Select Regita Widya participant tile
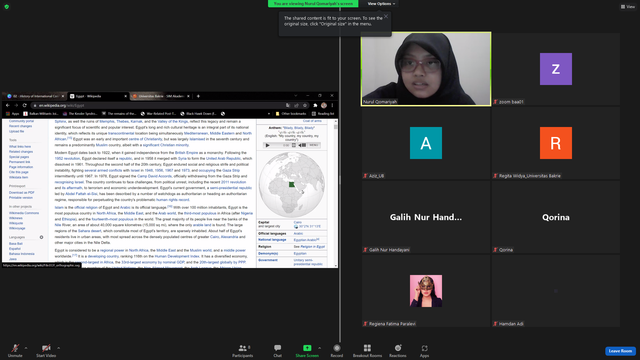 [x=556, y=143]
